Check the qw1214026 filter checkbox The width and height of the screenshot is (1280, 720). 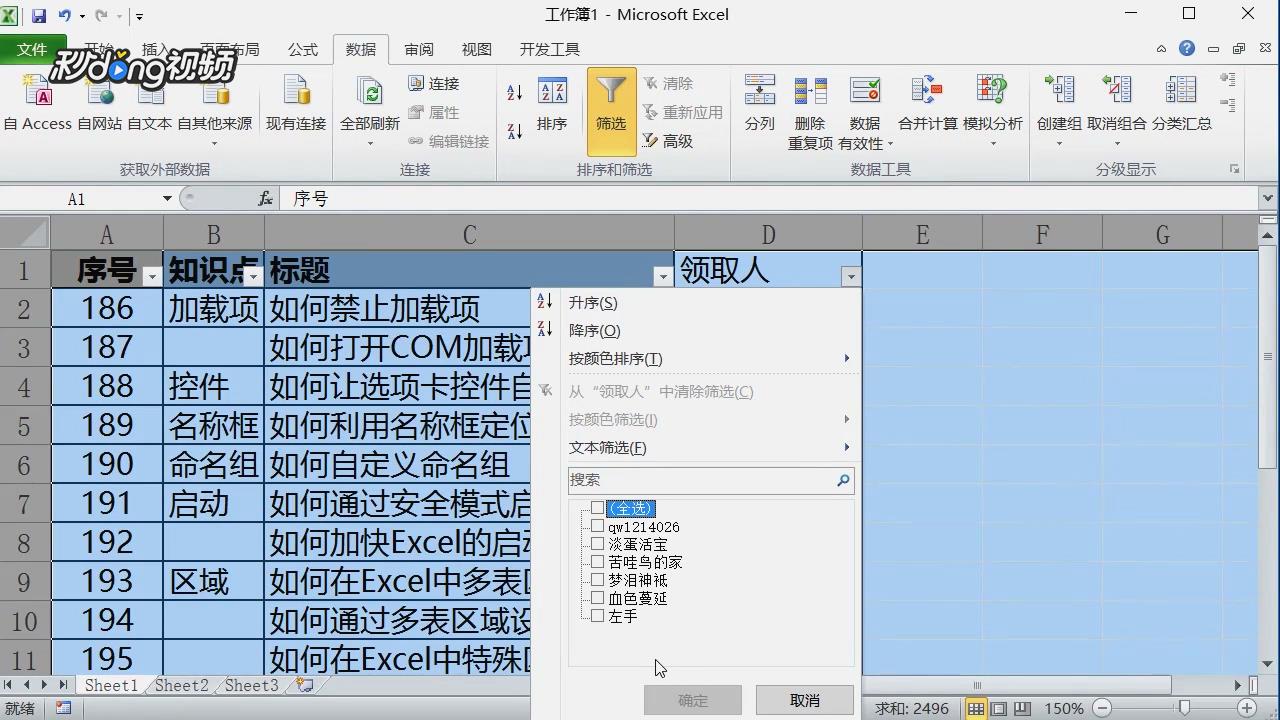tap(597, 526)
